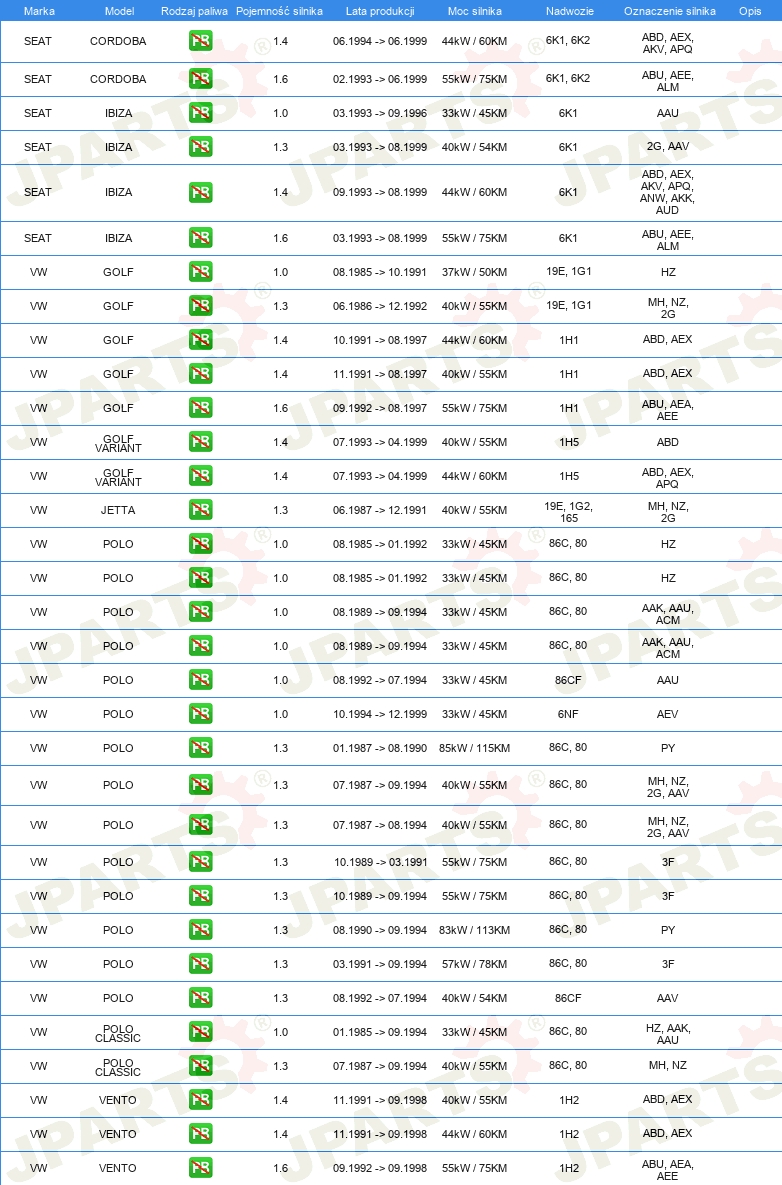The image size is (782, 1185).
Task: Click JETTA model cell
Action: pos(119,509)
